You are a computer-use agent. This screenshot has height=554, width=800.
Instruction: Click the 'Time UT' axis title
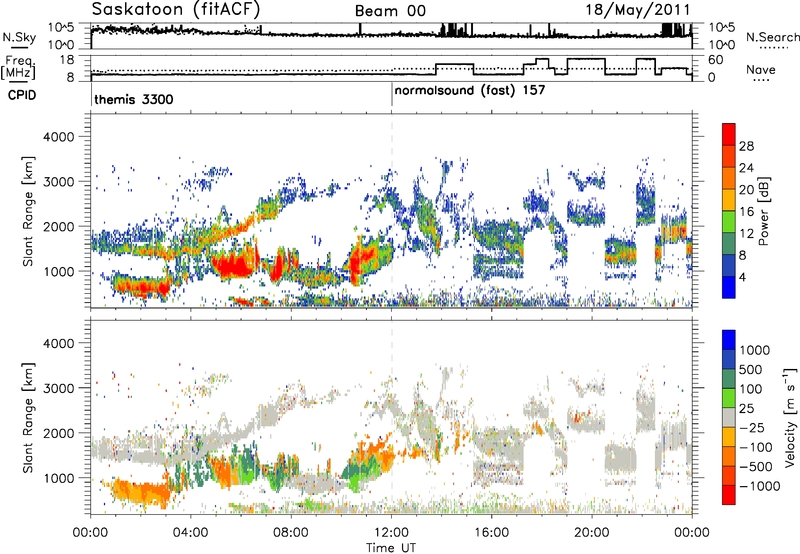[391, 548]
